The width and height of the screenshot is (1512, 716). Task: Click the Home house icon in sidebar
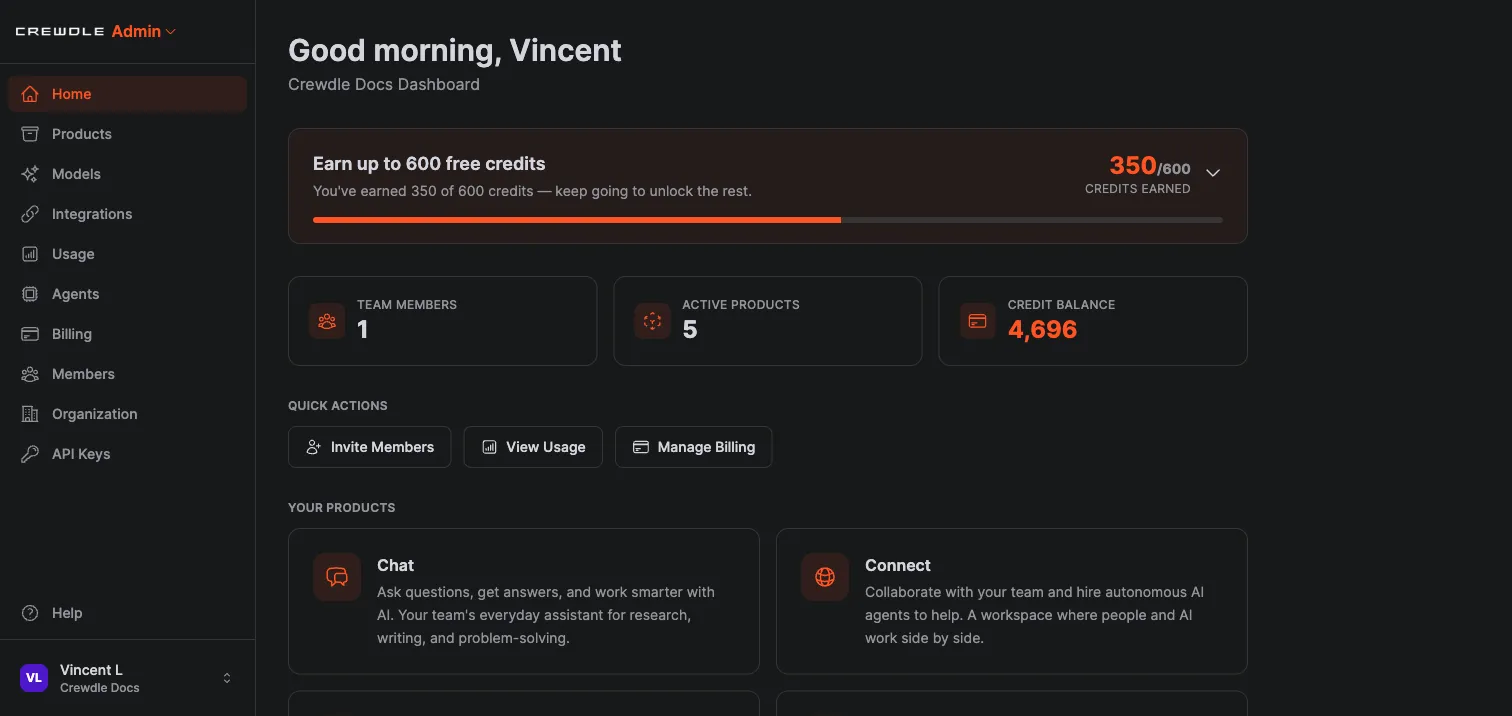[x=31, y=94]
